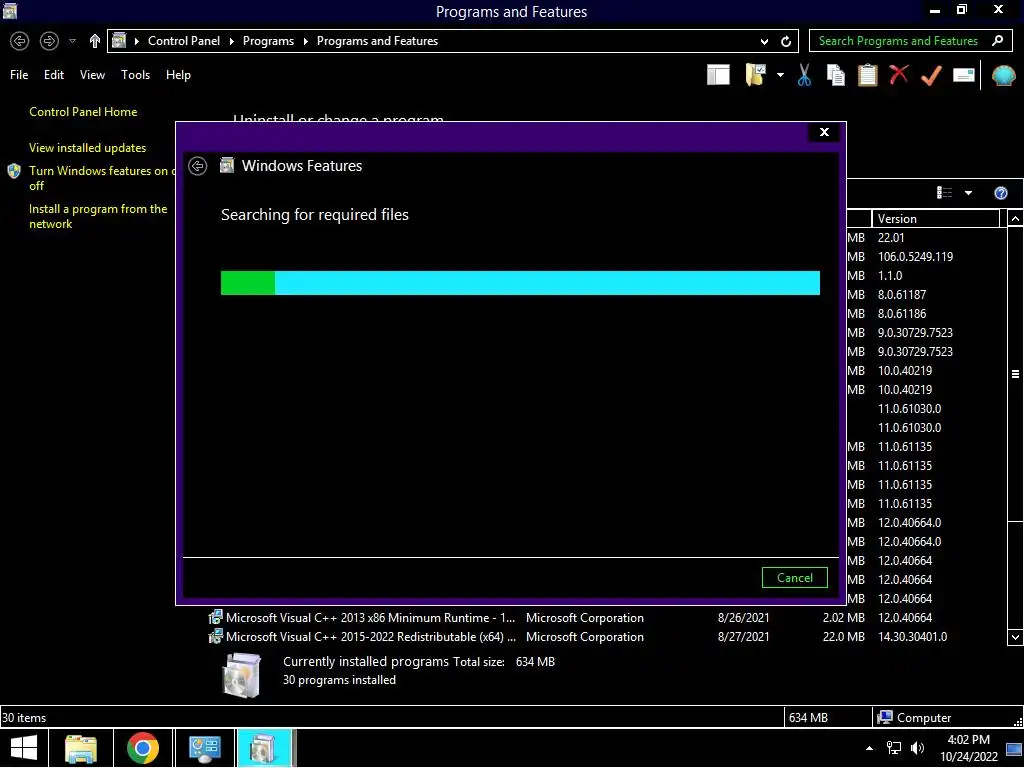Show hidden tray icons arrow

coord(869,748)
